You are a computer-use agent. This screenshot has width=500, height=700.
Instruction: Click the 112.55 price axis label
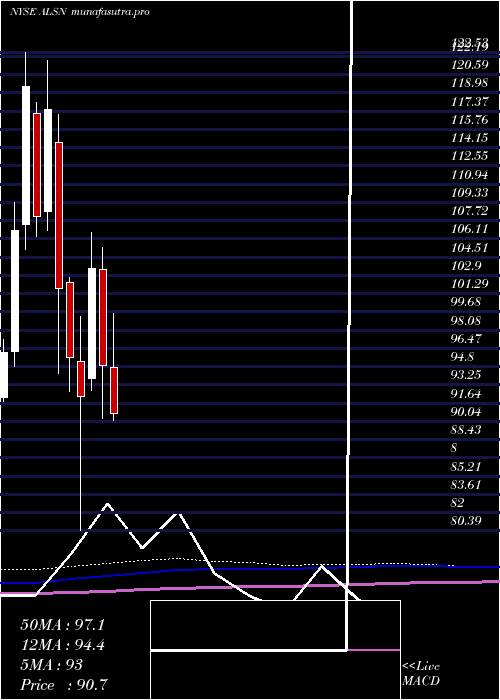tap(469, 156)
